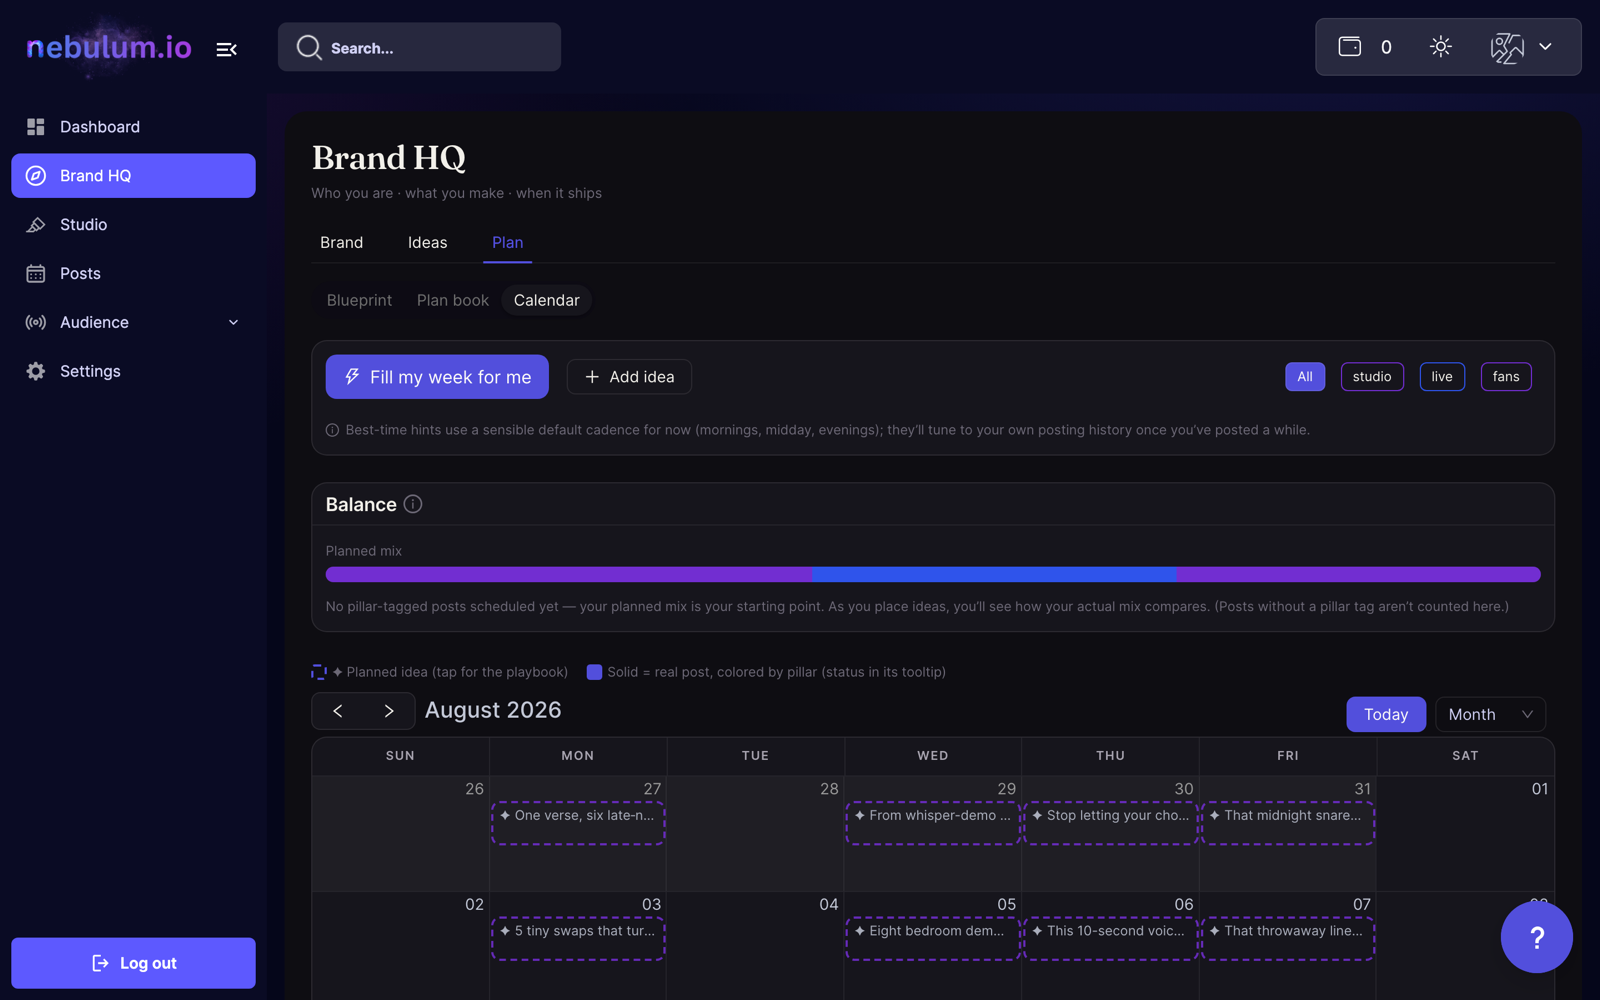Viewport: 1600px width, 1000px height.
Task: Open the Blueprint sub-tab
Action: tap(359, 301)
